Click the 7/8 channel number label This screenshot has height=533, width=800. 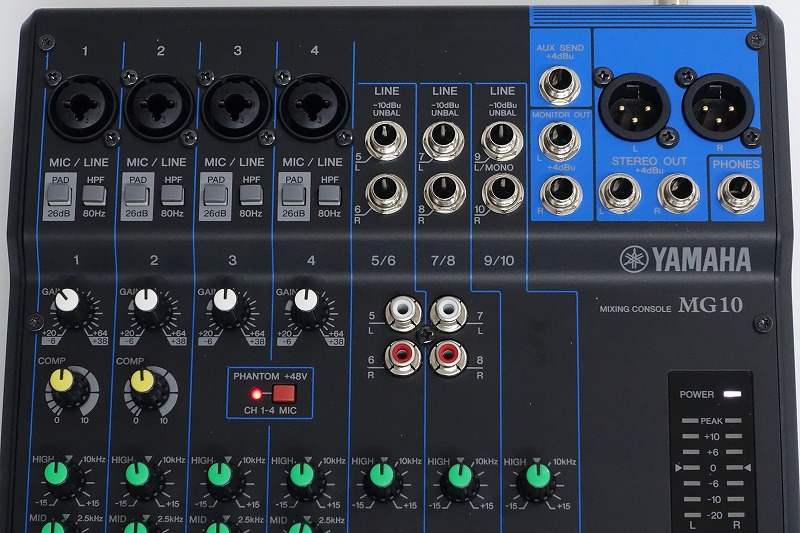click(x=442, y=261)
